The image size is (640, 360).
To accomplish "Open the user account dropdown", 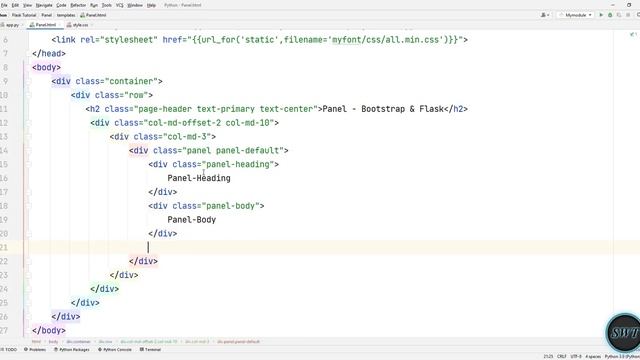I will click(x=545, y=15).
